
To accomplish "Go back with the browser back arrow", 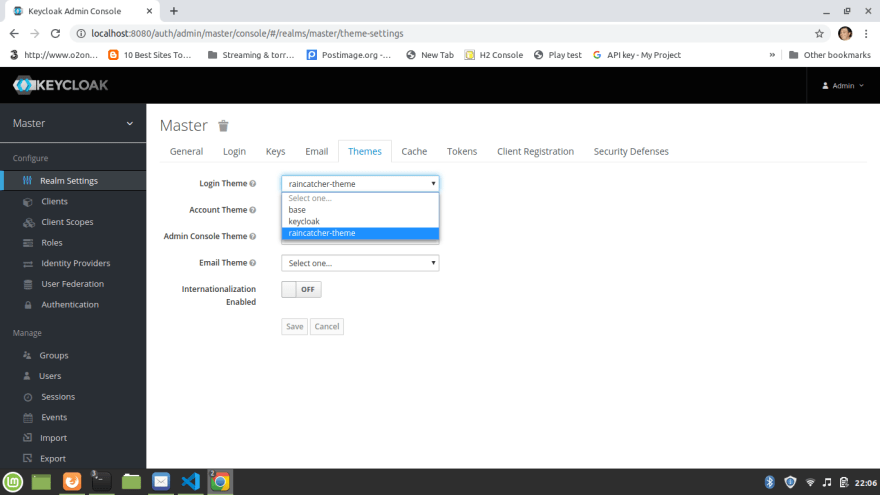I will [x=14, y=34].
